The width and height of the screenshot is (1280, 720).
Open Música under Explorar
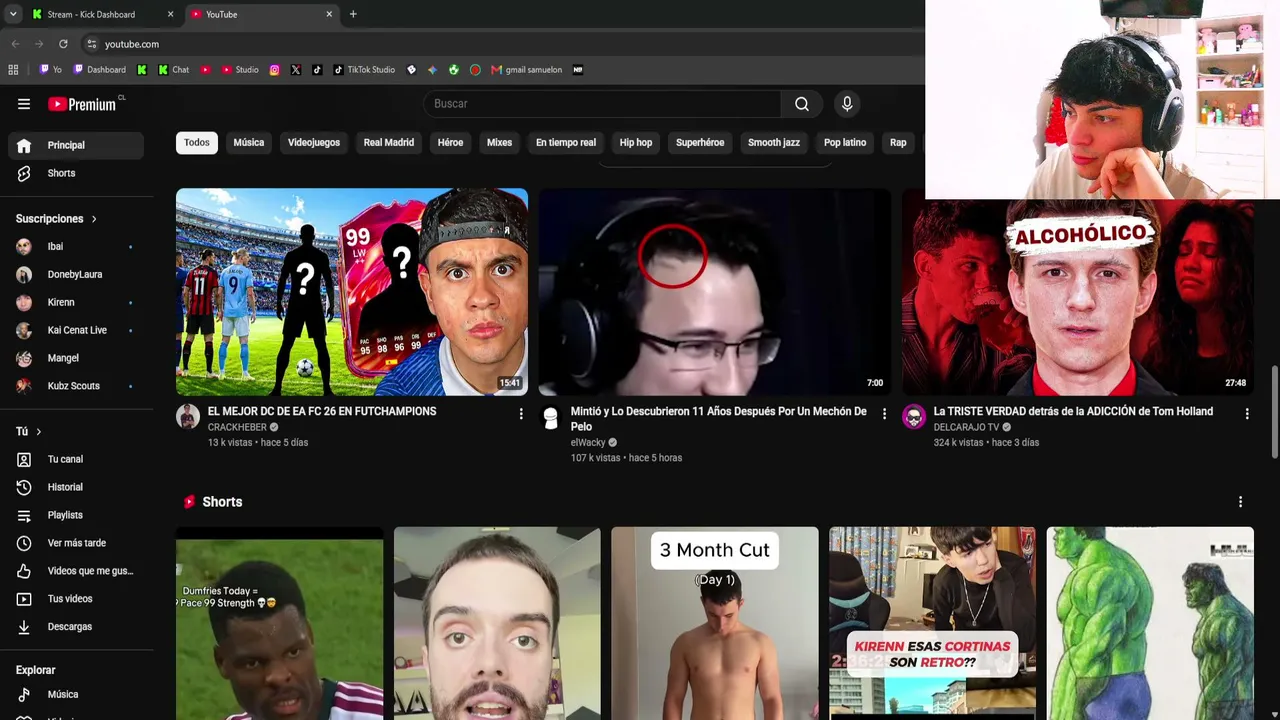tap(76, 694)
